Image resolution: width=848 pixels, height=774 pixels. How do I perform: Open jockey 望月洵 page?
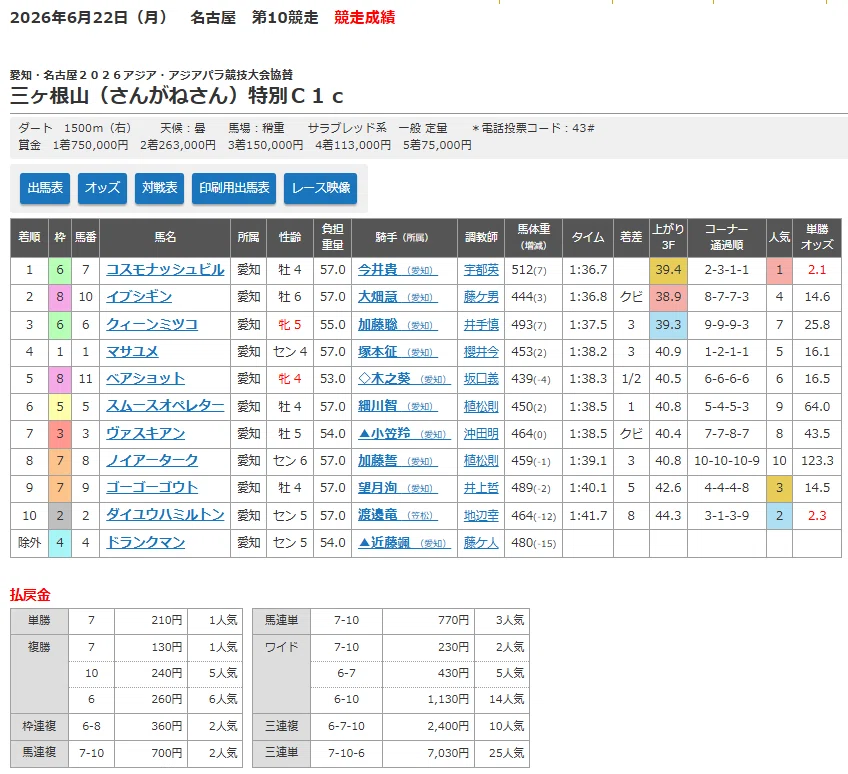pyautogui.click(x=398, y=488)
